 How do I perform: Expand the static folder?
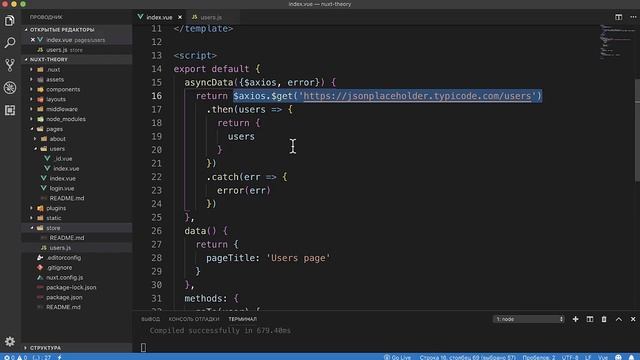click(x=53, y=218)
